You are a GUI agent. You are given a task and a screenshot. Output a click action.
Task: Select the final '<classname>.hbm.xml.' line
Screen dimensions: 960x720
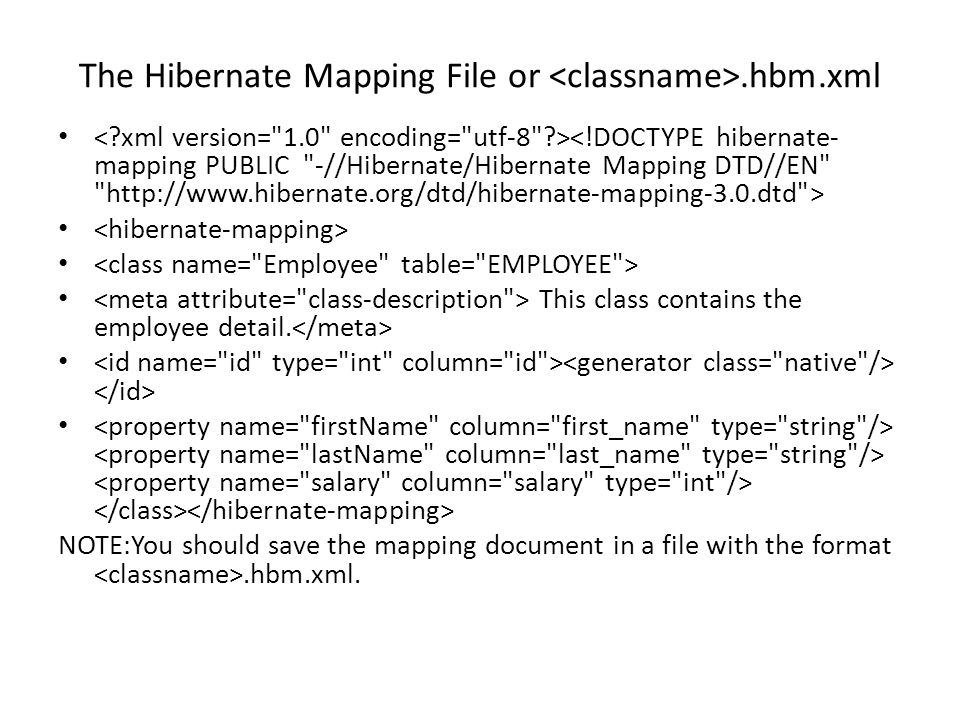point(227,574)
